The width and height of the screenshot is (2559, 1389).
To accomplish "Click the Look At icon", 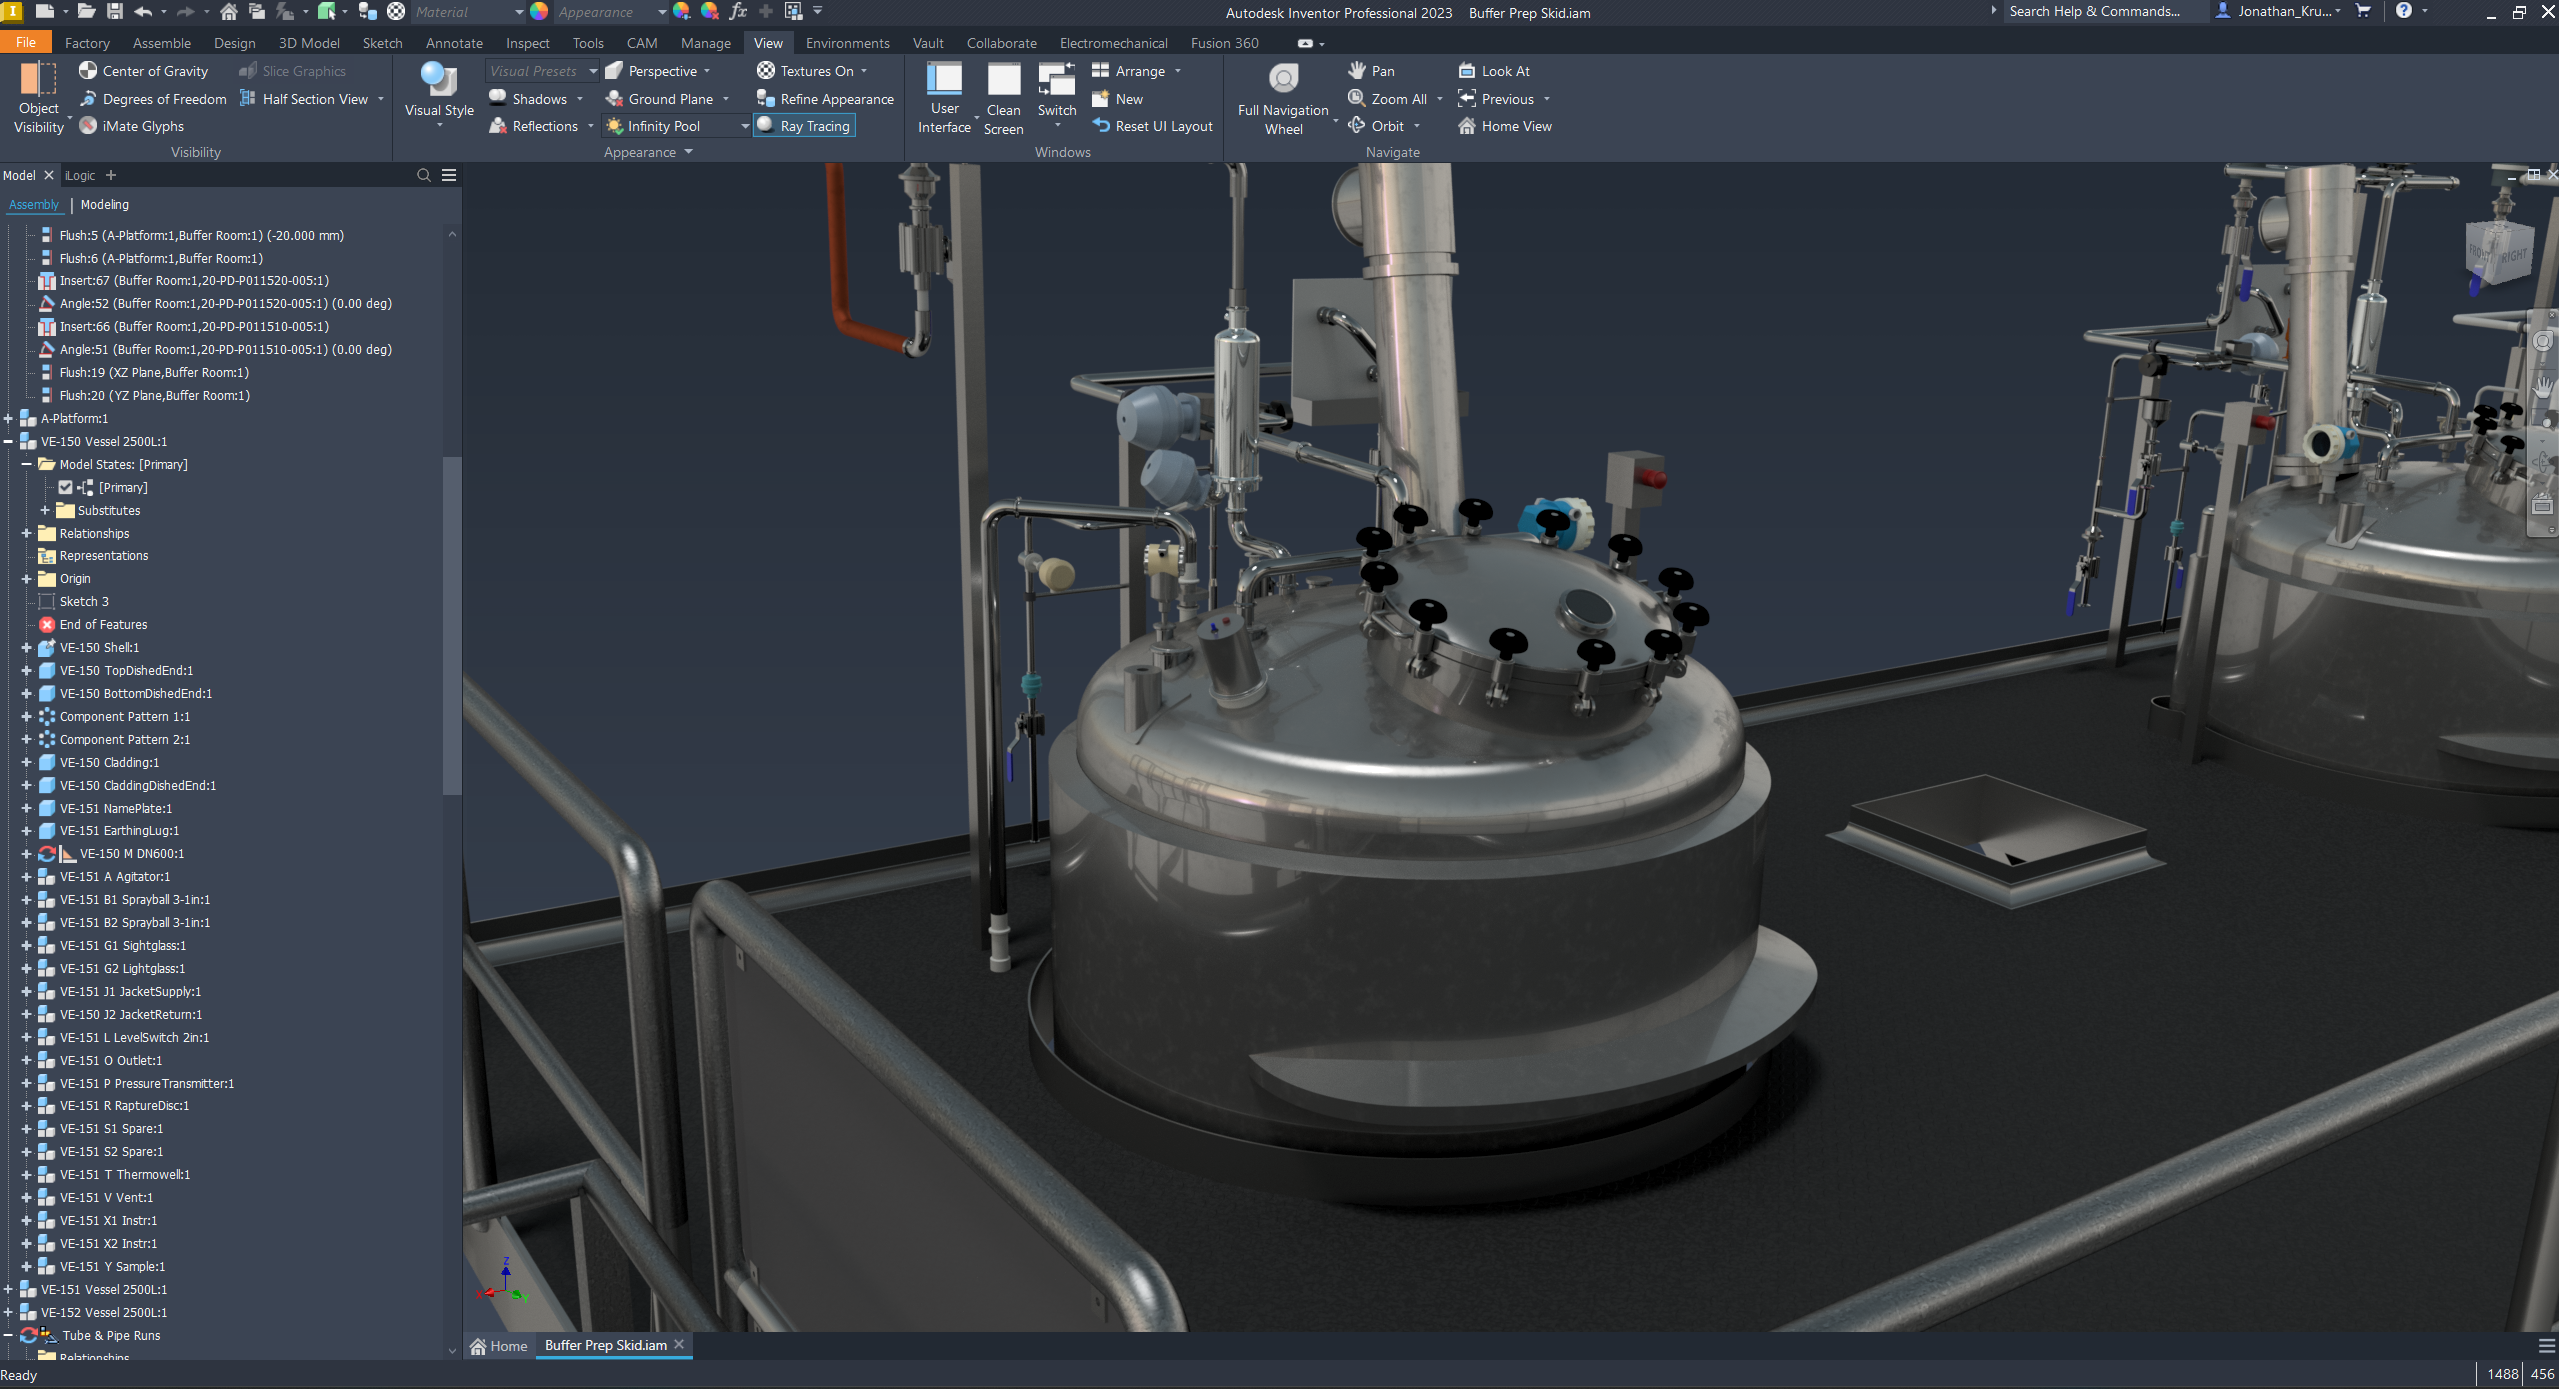I will click(x=1467, y=71).
